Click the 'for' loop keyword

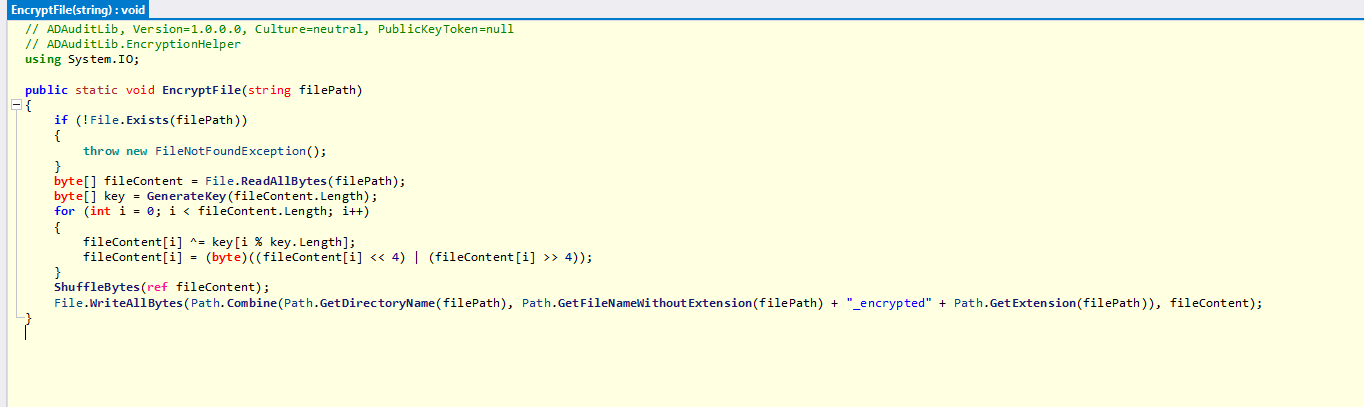pos(64,211)
